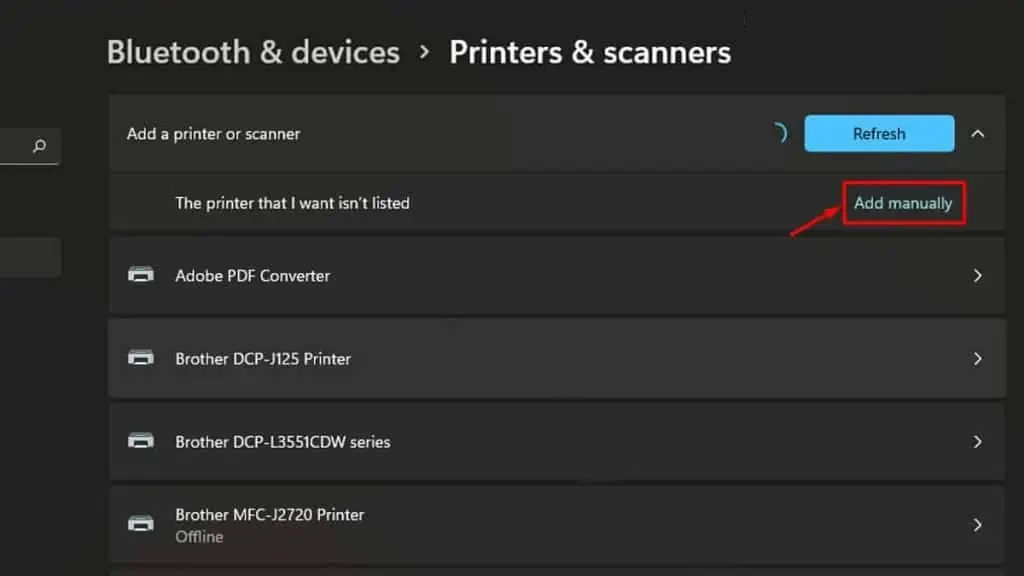
Task: Open Adobe PDF Converter via its chevron arrow
Action: coord(978,276)
